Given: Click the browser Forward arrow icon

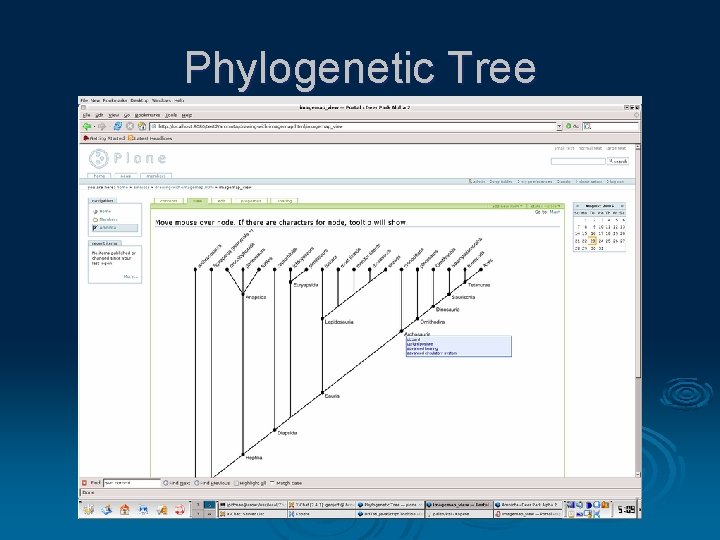Looking at the screenshot, I should point(102,126).
